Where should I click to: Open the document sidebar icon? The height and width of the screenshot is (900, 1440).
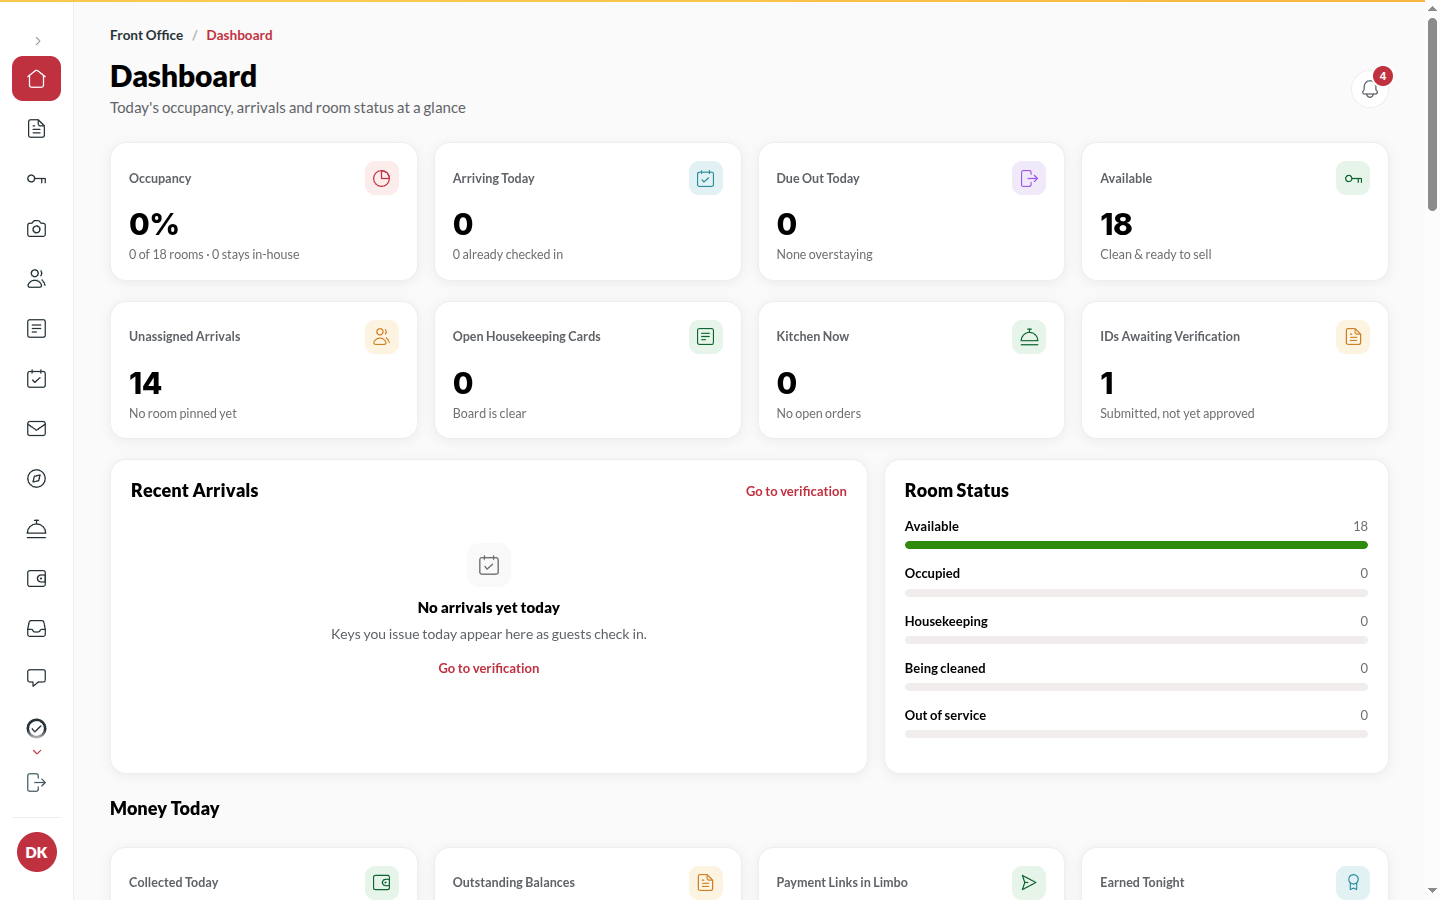click(36, 129)
